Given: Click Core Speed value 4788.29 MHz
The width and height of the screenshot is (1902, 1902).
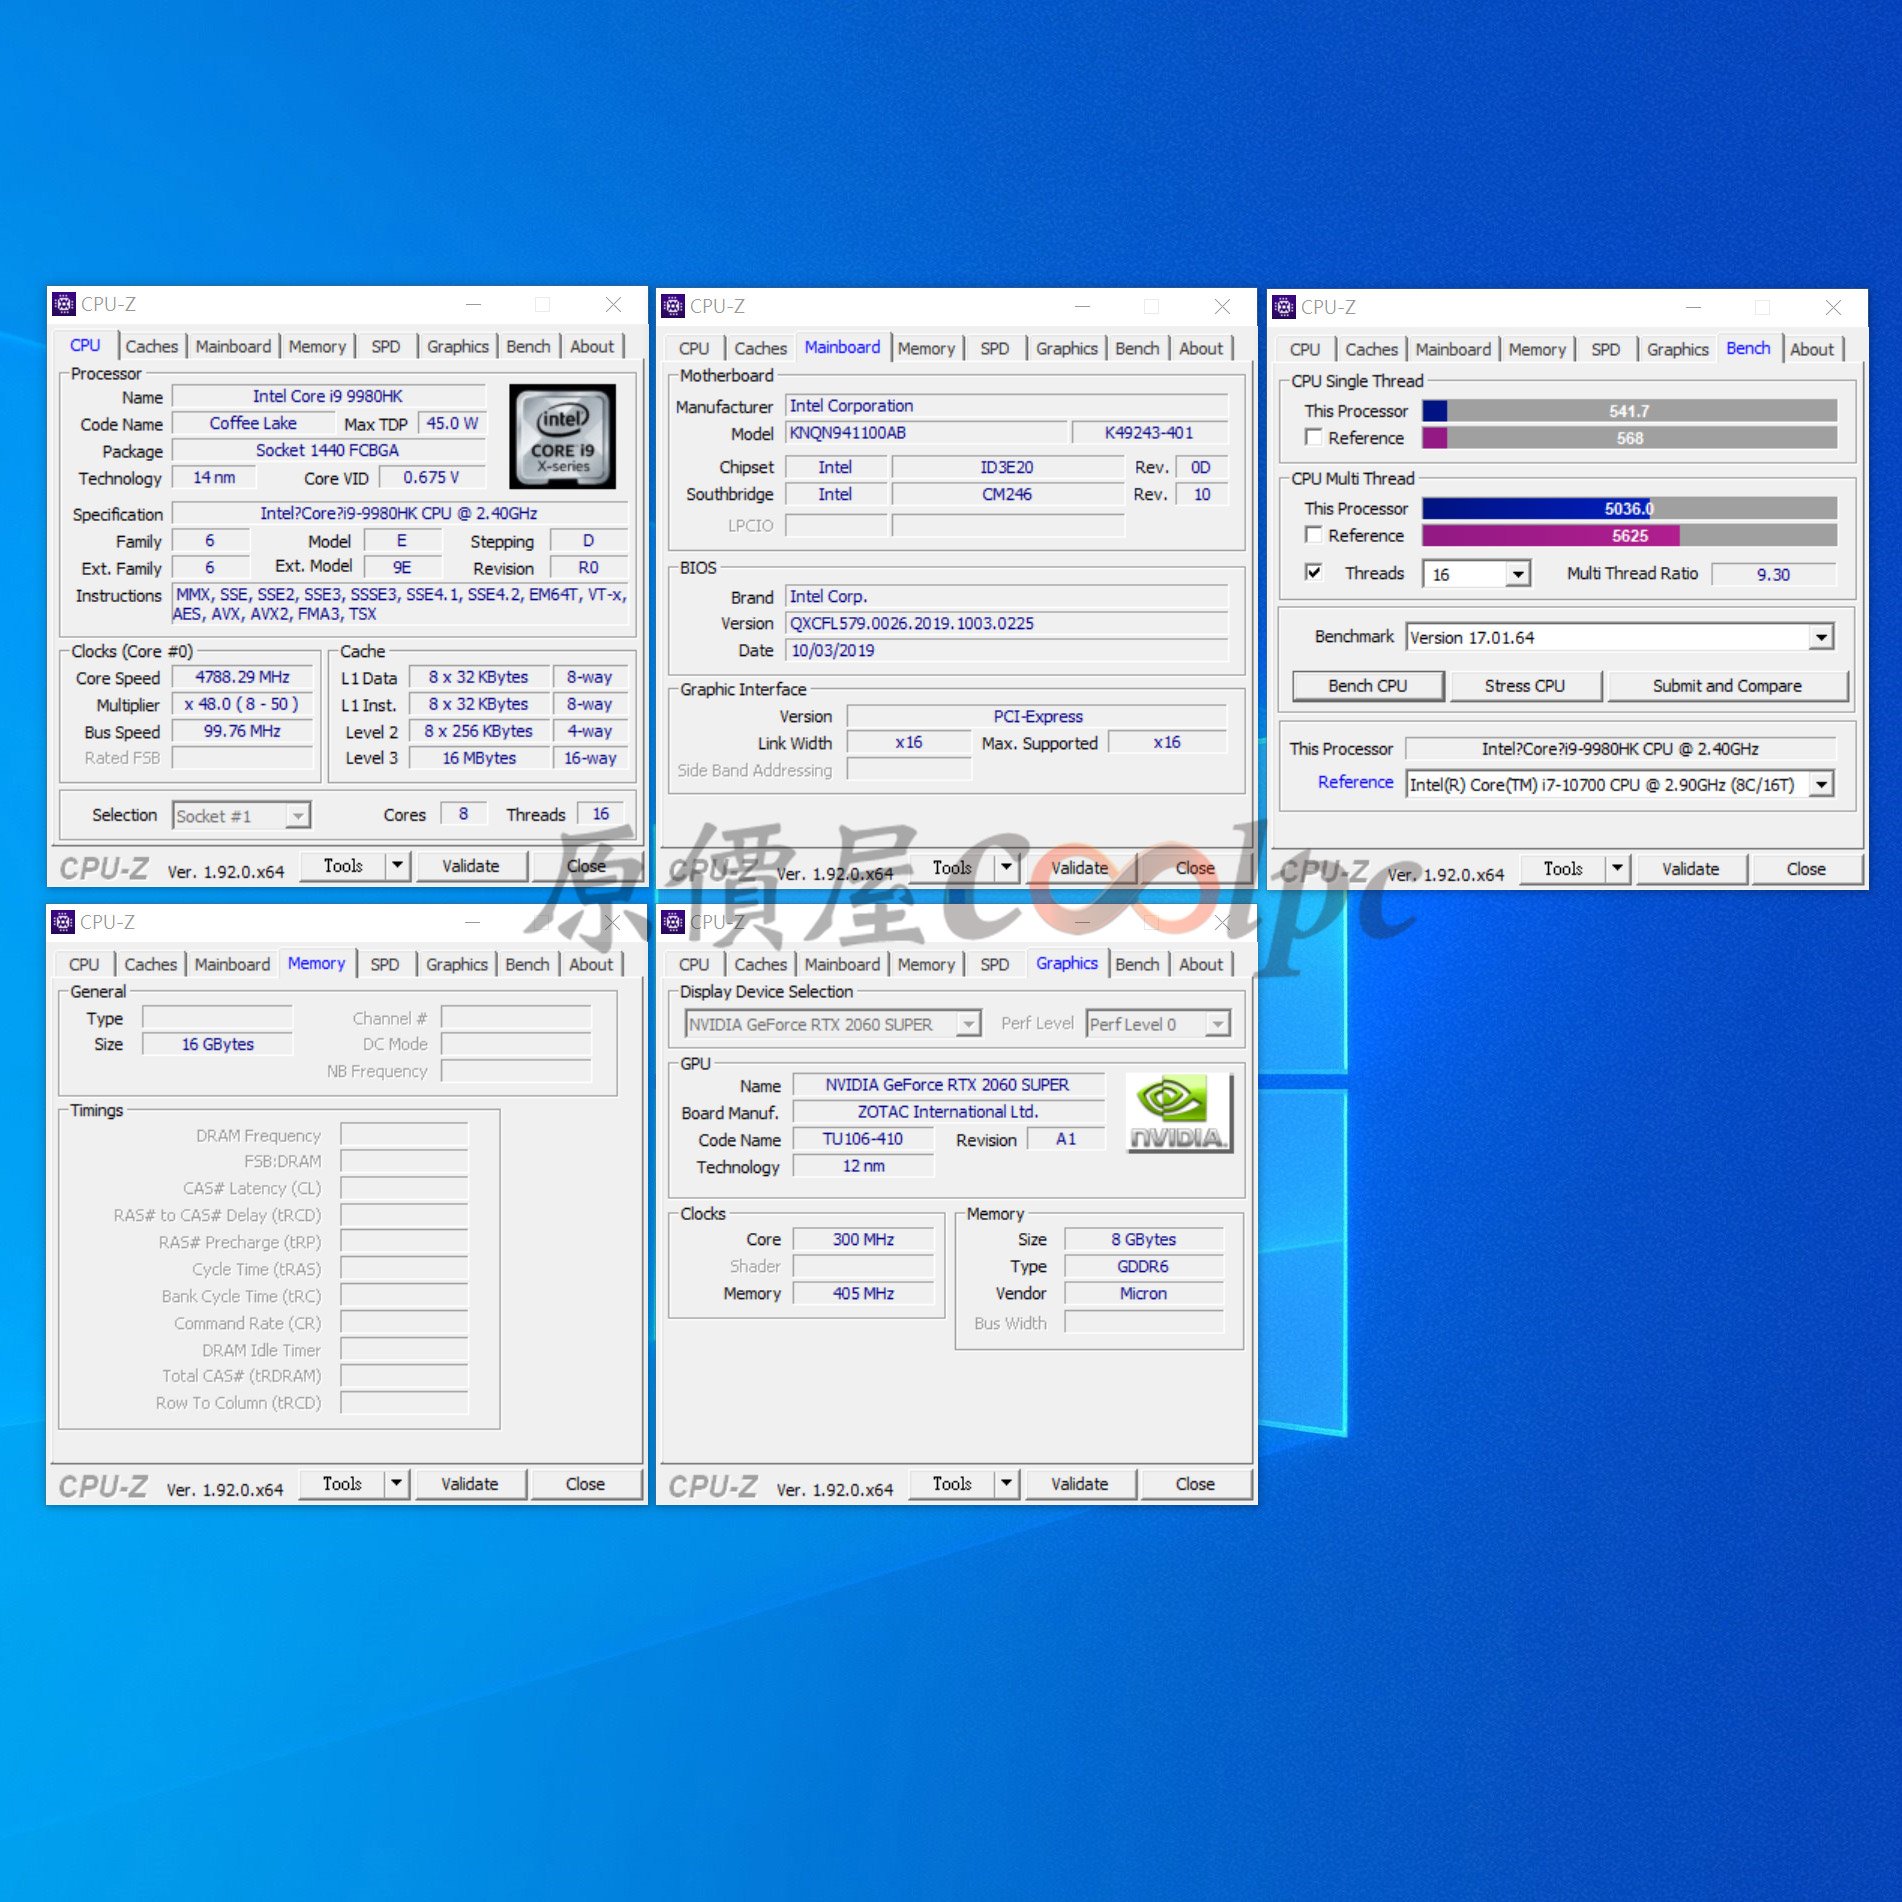Looking at the screenshot, I should pos(242,677).
